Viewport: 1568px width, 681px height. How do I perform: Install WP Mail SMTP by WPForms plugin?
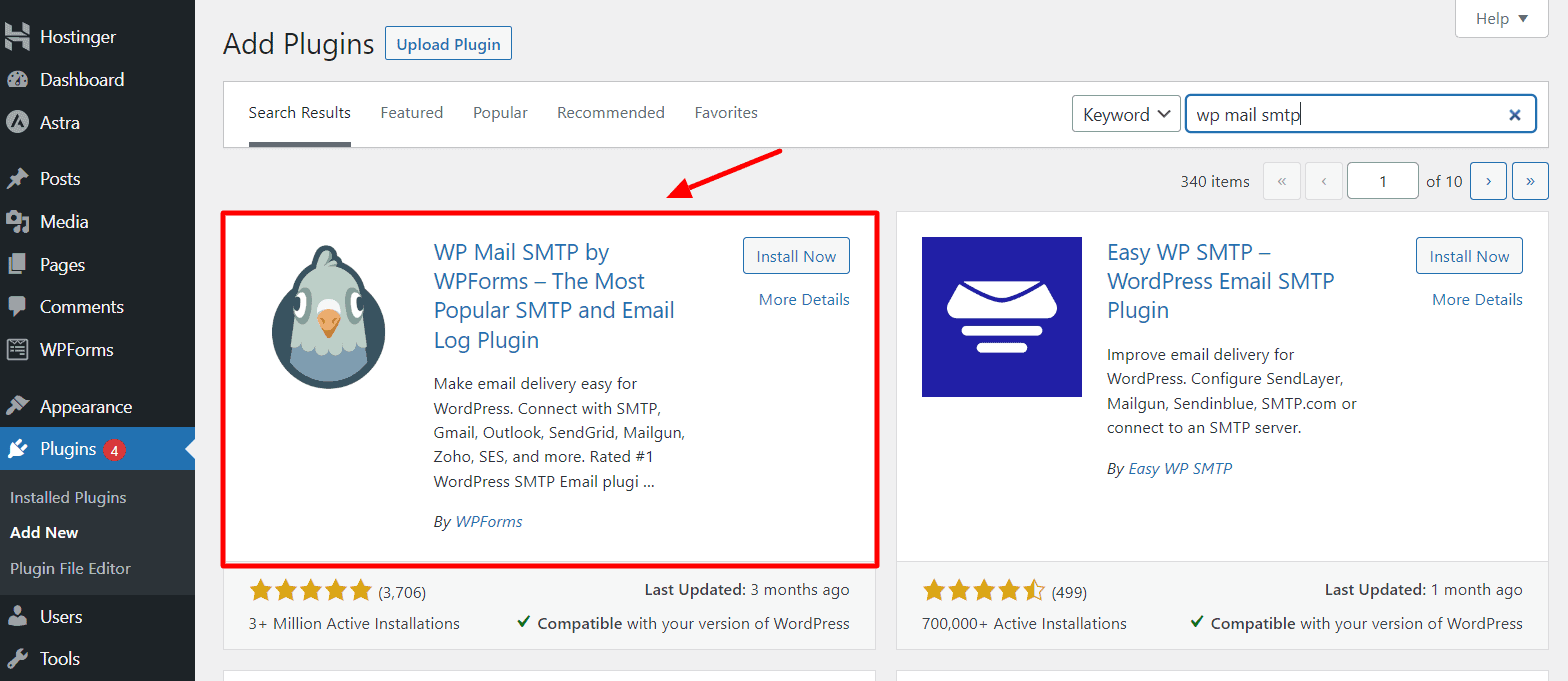coord(796,256)
